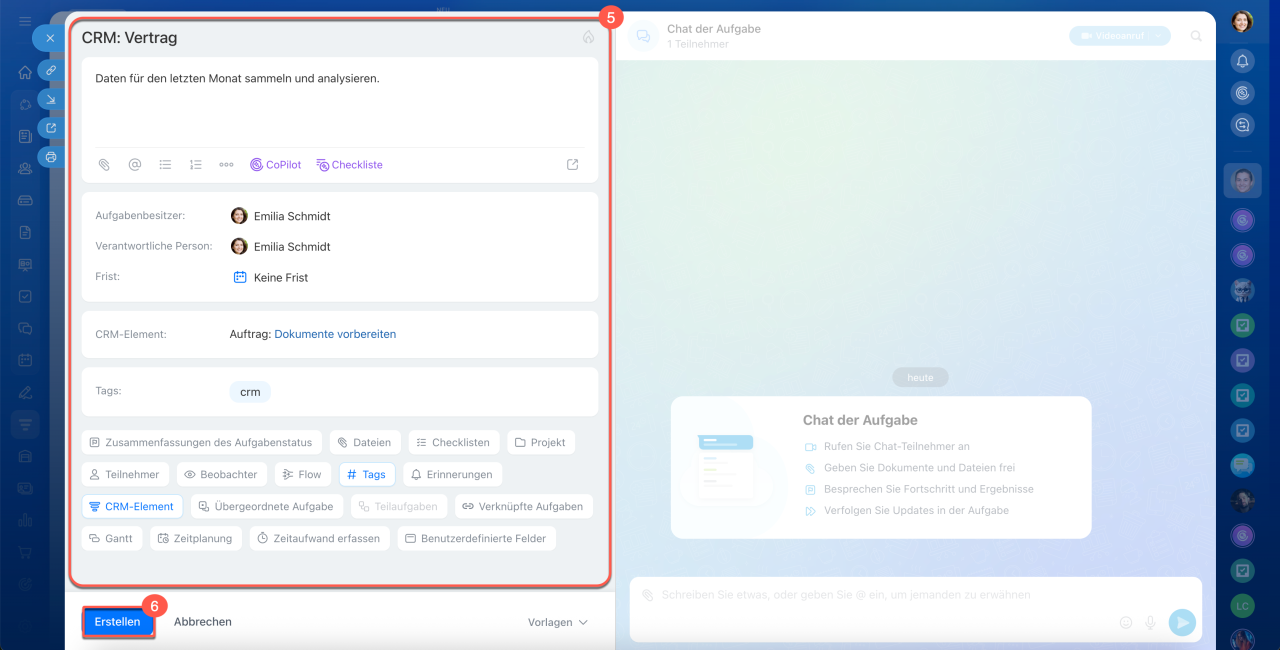Open the home icon in left sidebar
Viewport: 1280px width, 650px height.
click(25, 72)
